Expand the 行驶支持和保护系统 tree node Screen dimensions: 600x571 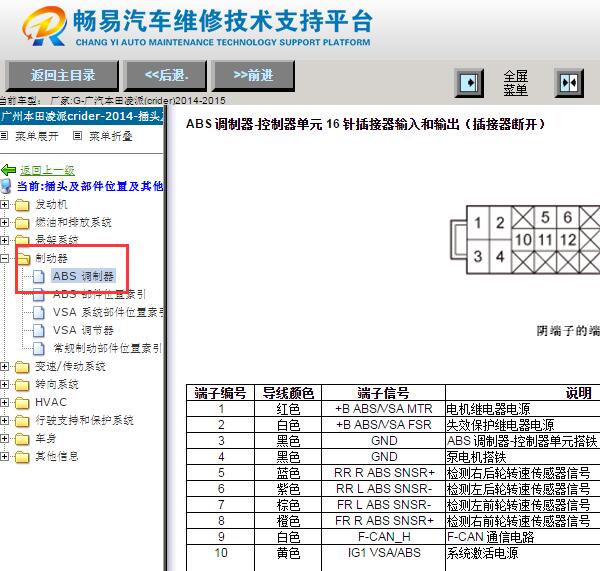(4, 420)
